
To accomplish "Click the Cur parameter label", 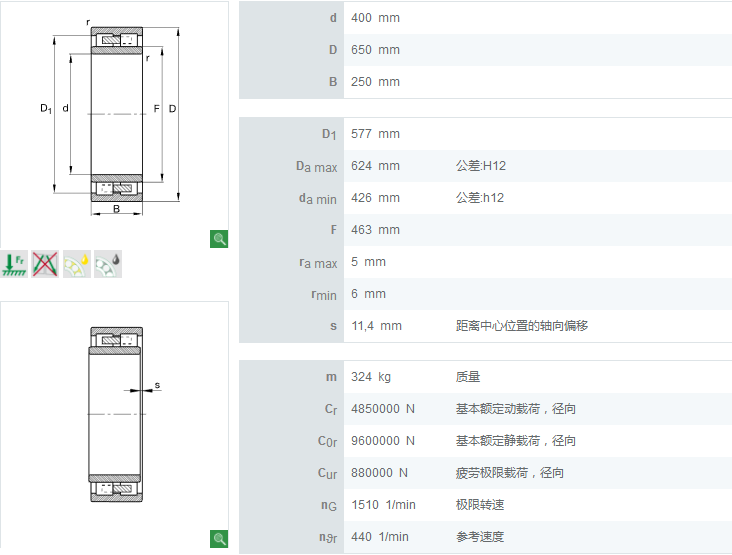I will (x=327, y=474).
